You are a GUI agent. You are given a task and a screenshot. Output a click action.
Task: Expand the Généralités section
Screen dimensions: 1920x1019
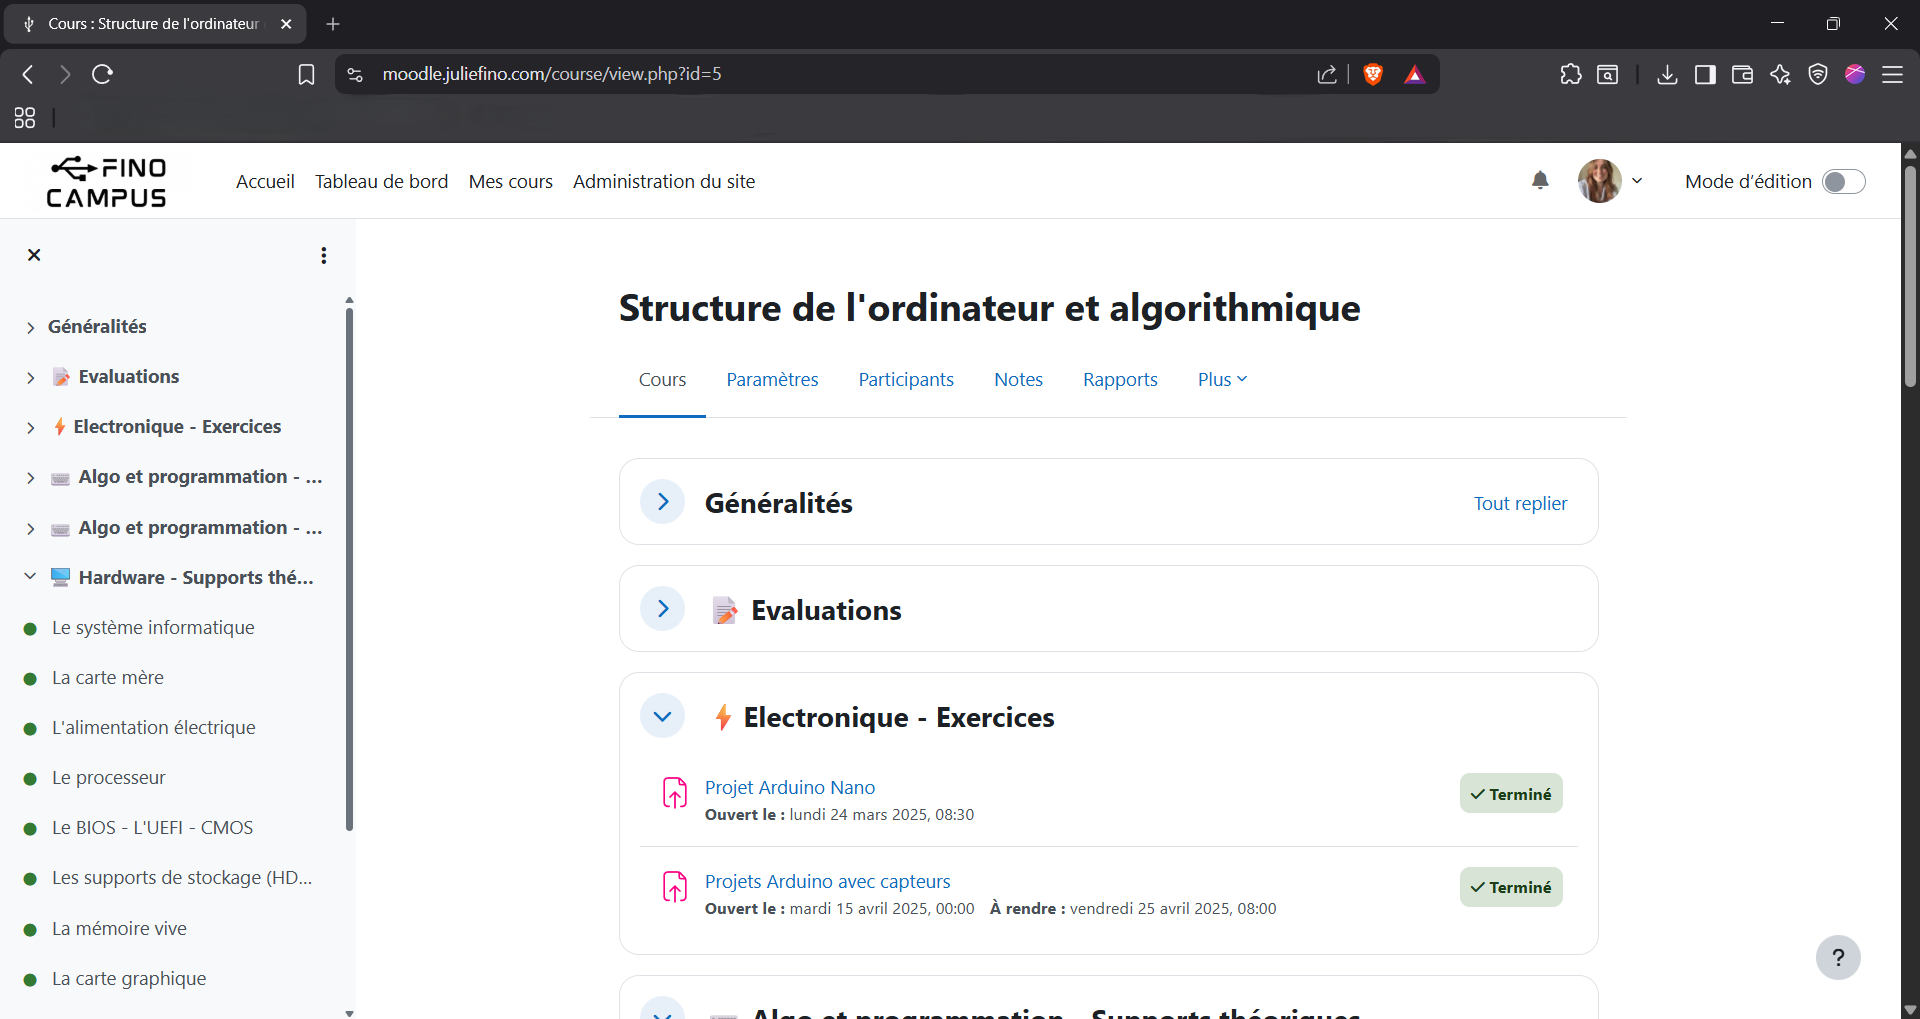pos(662,502)
